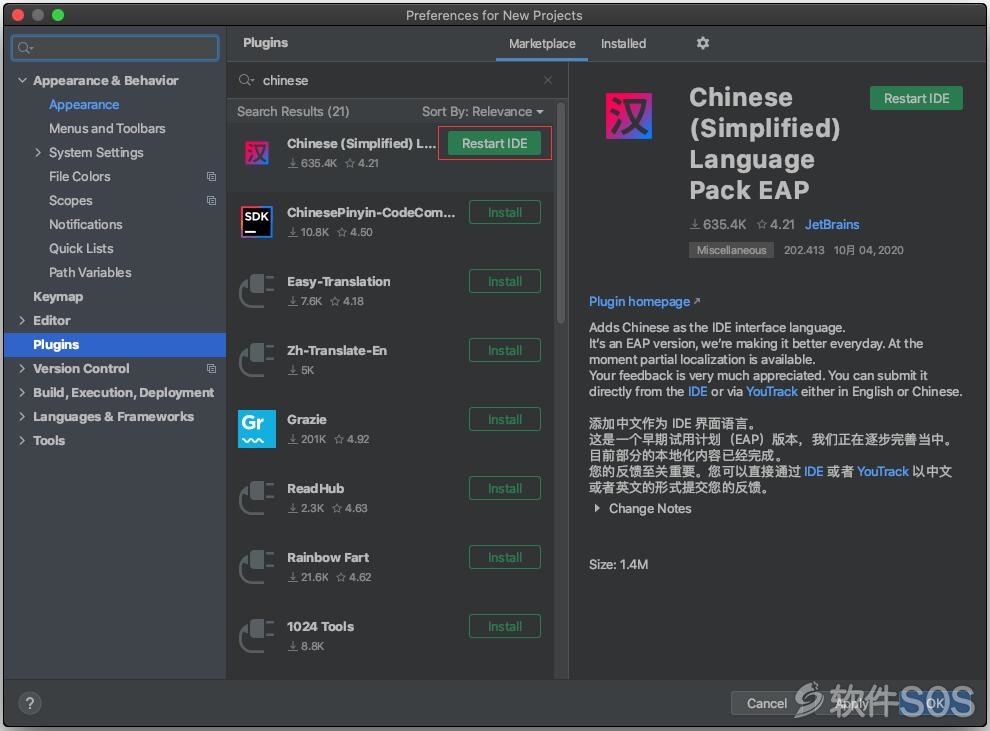
Task: Open Scopes settings
Action: coord(71,200)
